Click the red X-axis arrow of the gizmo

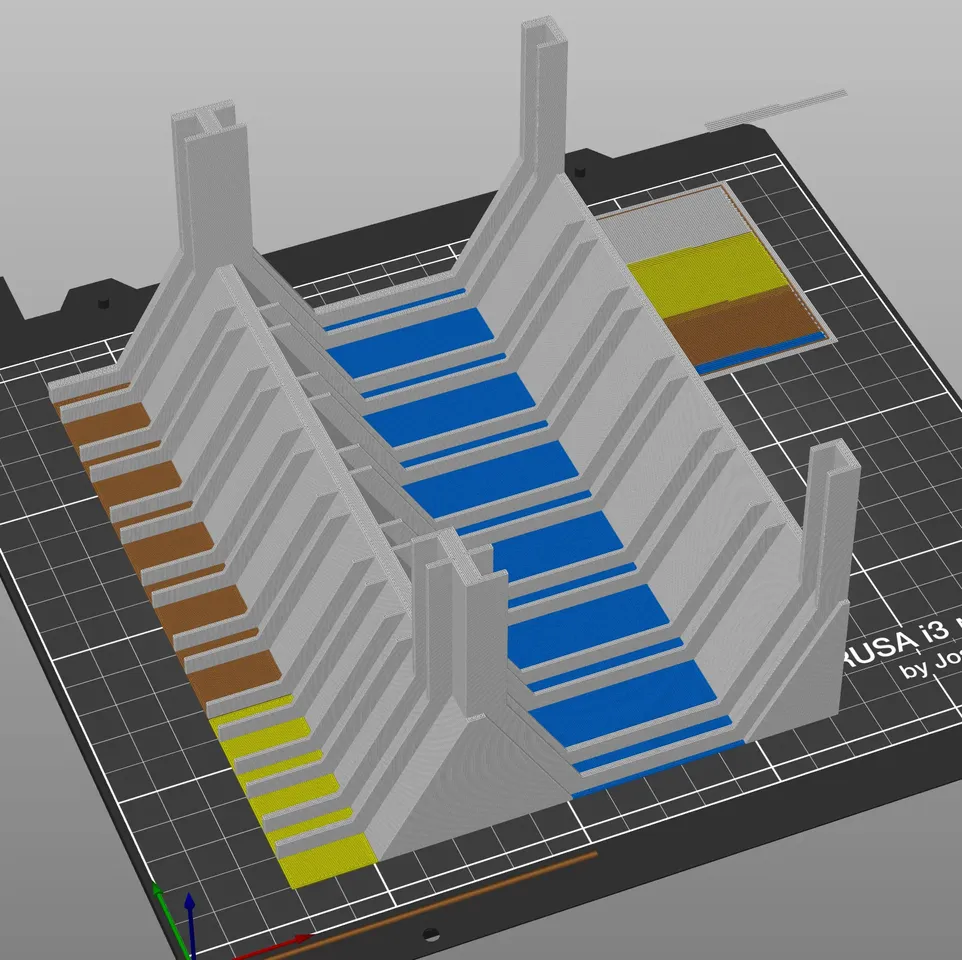(290, 940)
